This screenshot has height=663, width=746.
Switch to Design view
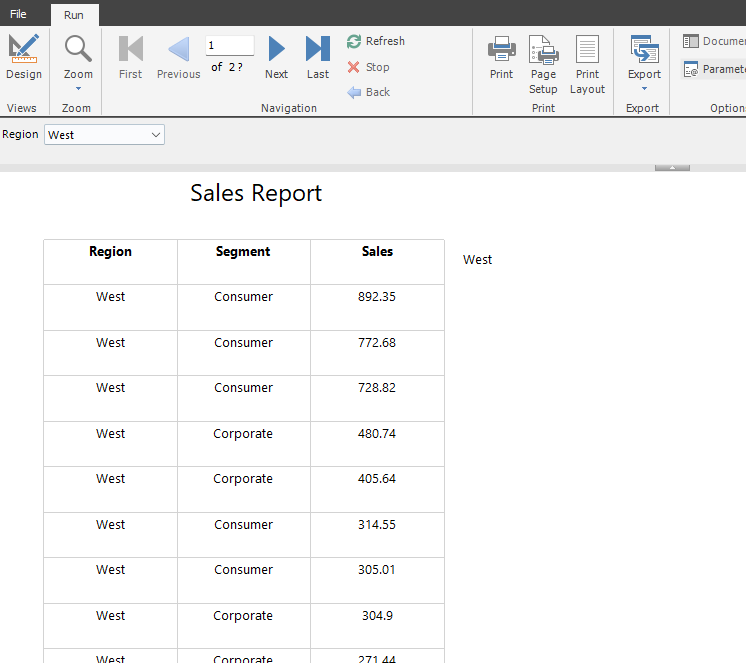point(24,56)
